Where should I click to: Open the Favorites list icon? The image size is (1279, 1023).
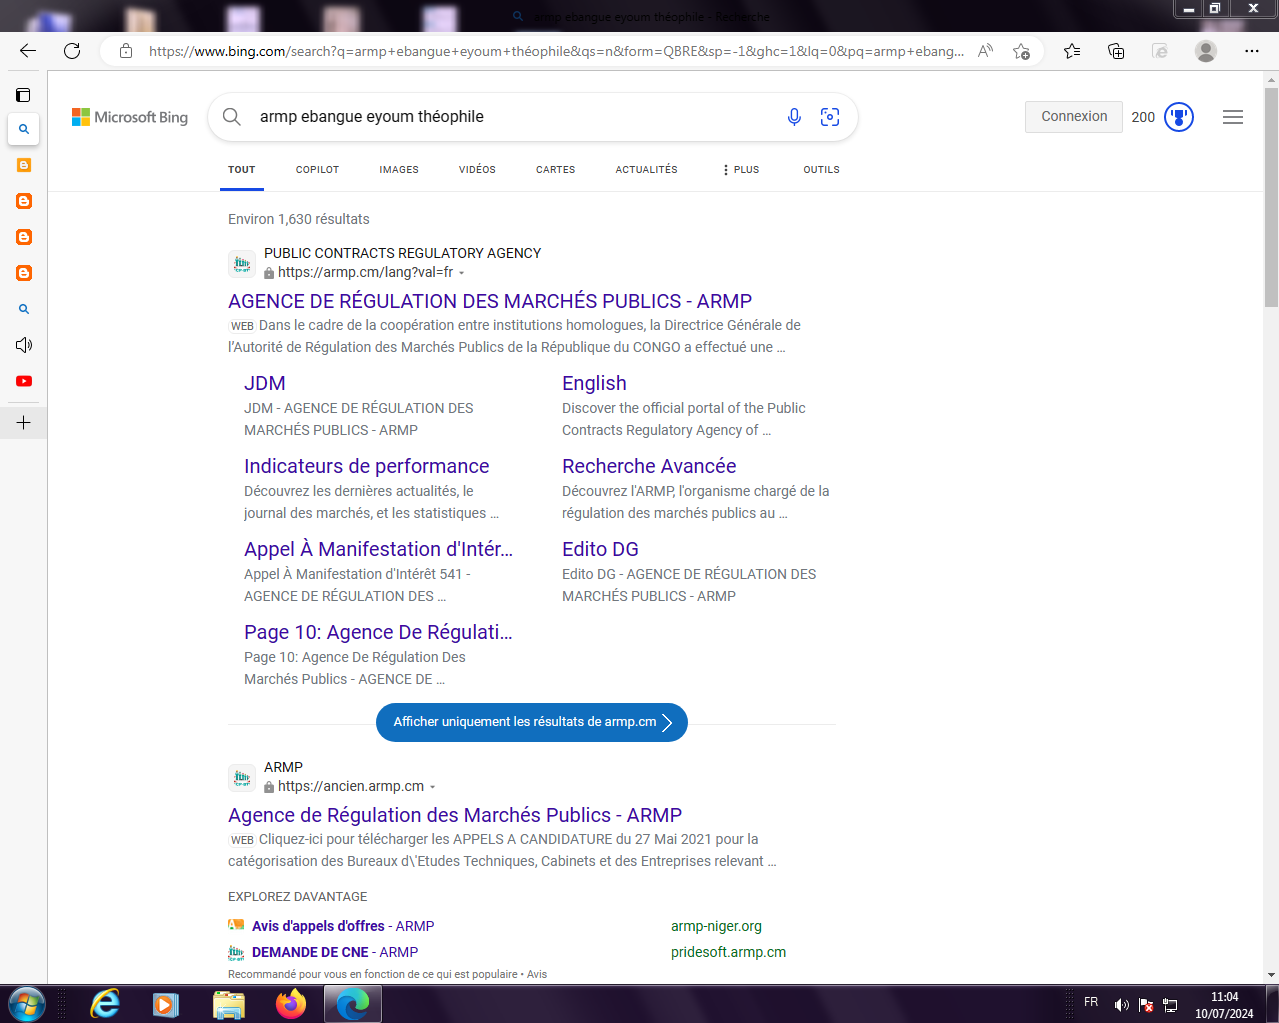click(x=1072, y=51)
